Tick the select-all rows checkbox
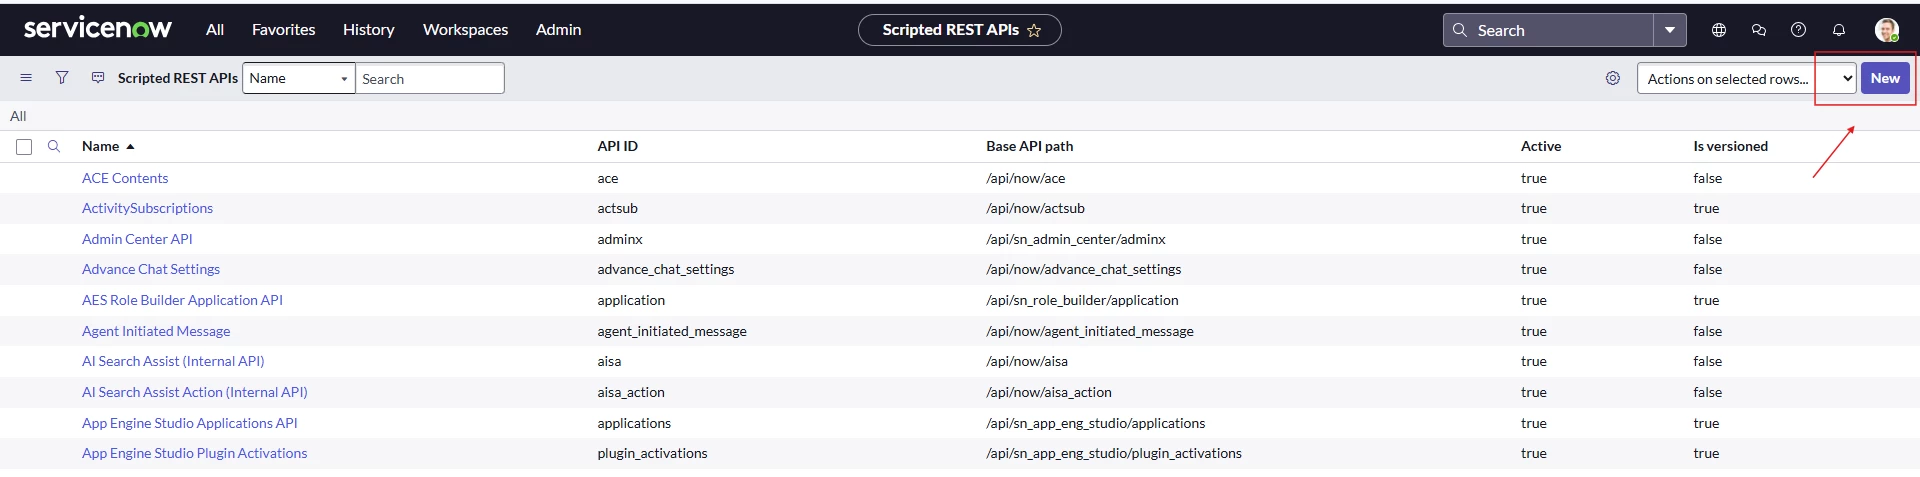The height and width of the screenshot is (477, 1920). click(x=24, y=147)
